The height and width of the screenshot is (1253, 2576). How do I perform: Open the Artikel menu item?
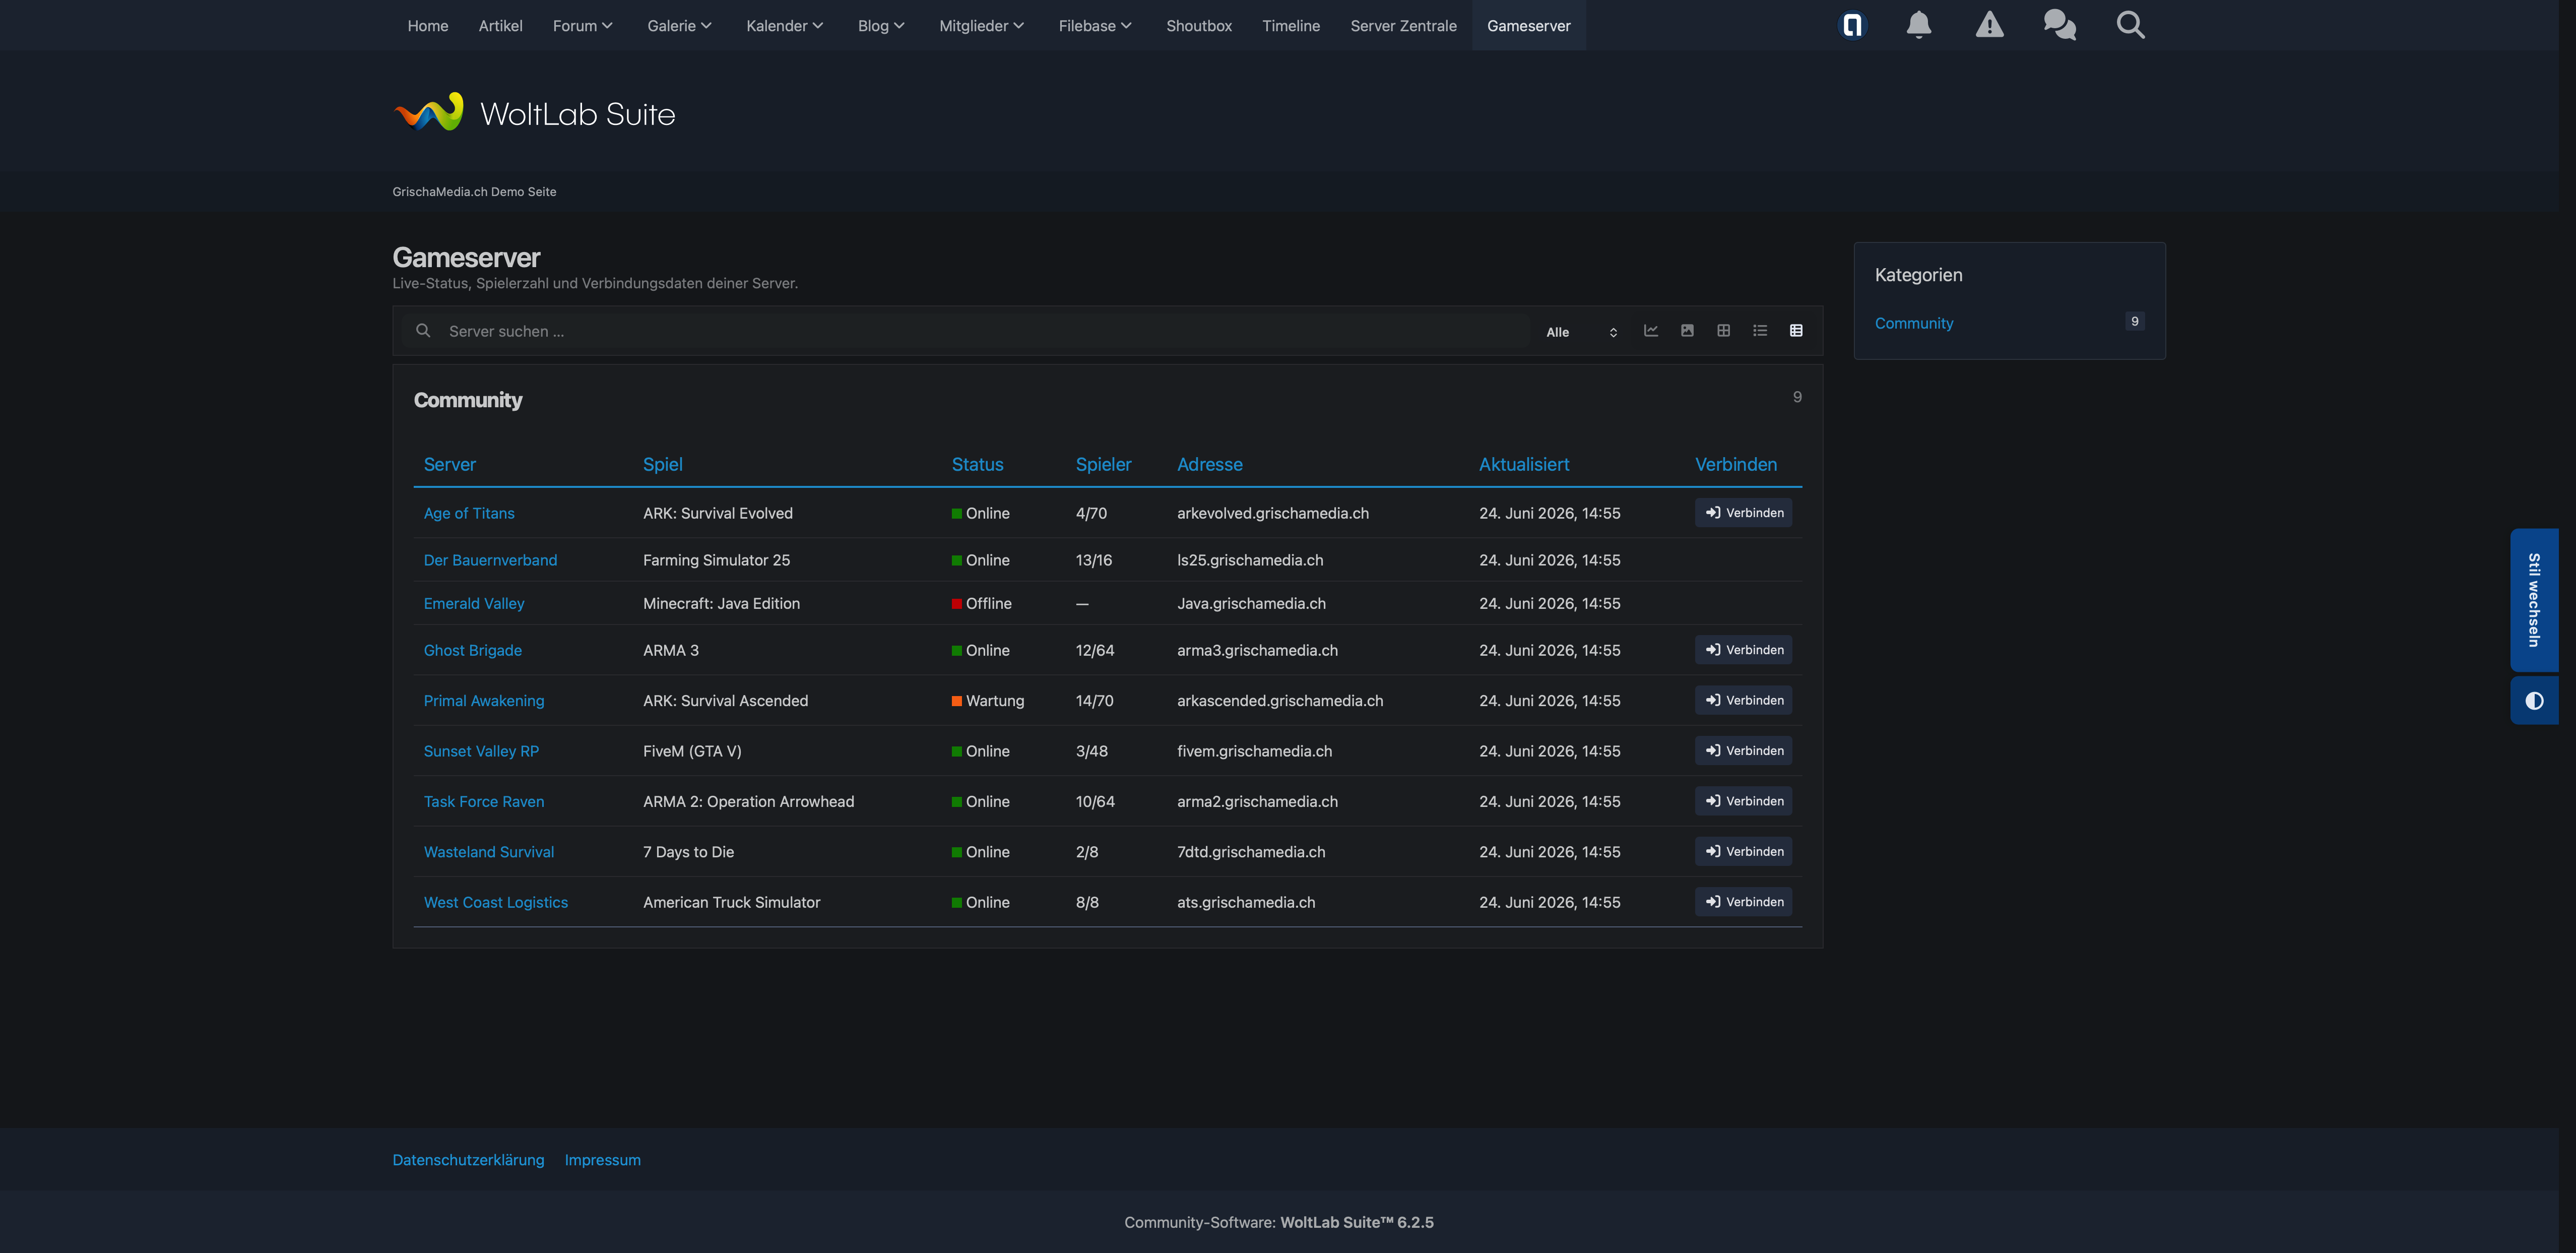tap(500, 26)
